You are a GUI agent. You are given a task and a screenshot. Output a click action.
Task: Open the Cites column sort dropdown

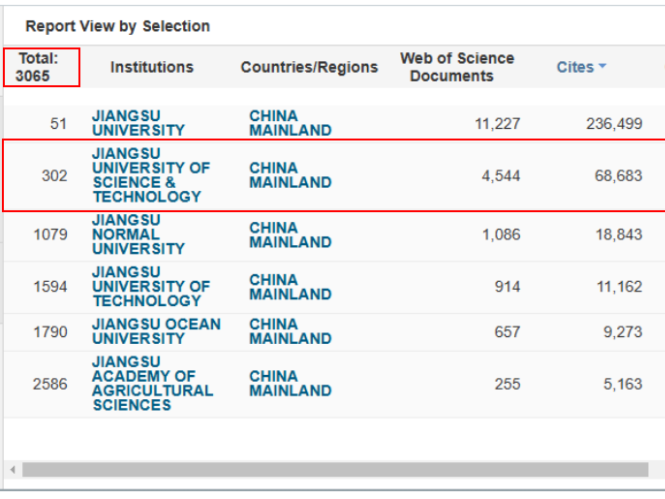(581, 67)
